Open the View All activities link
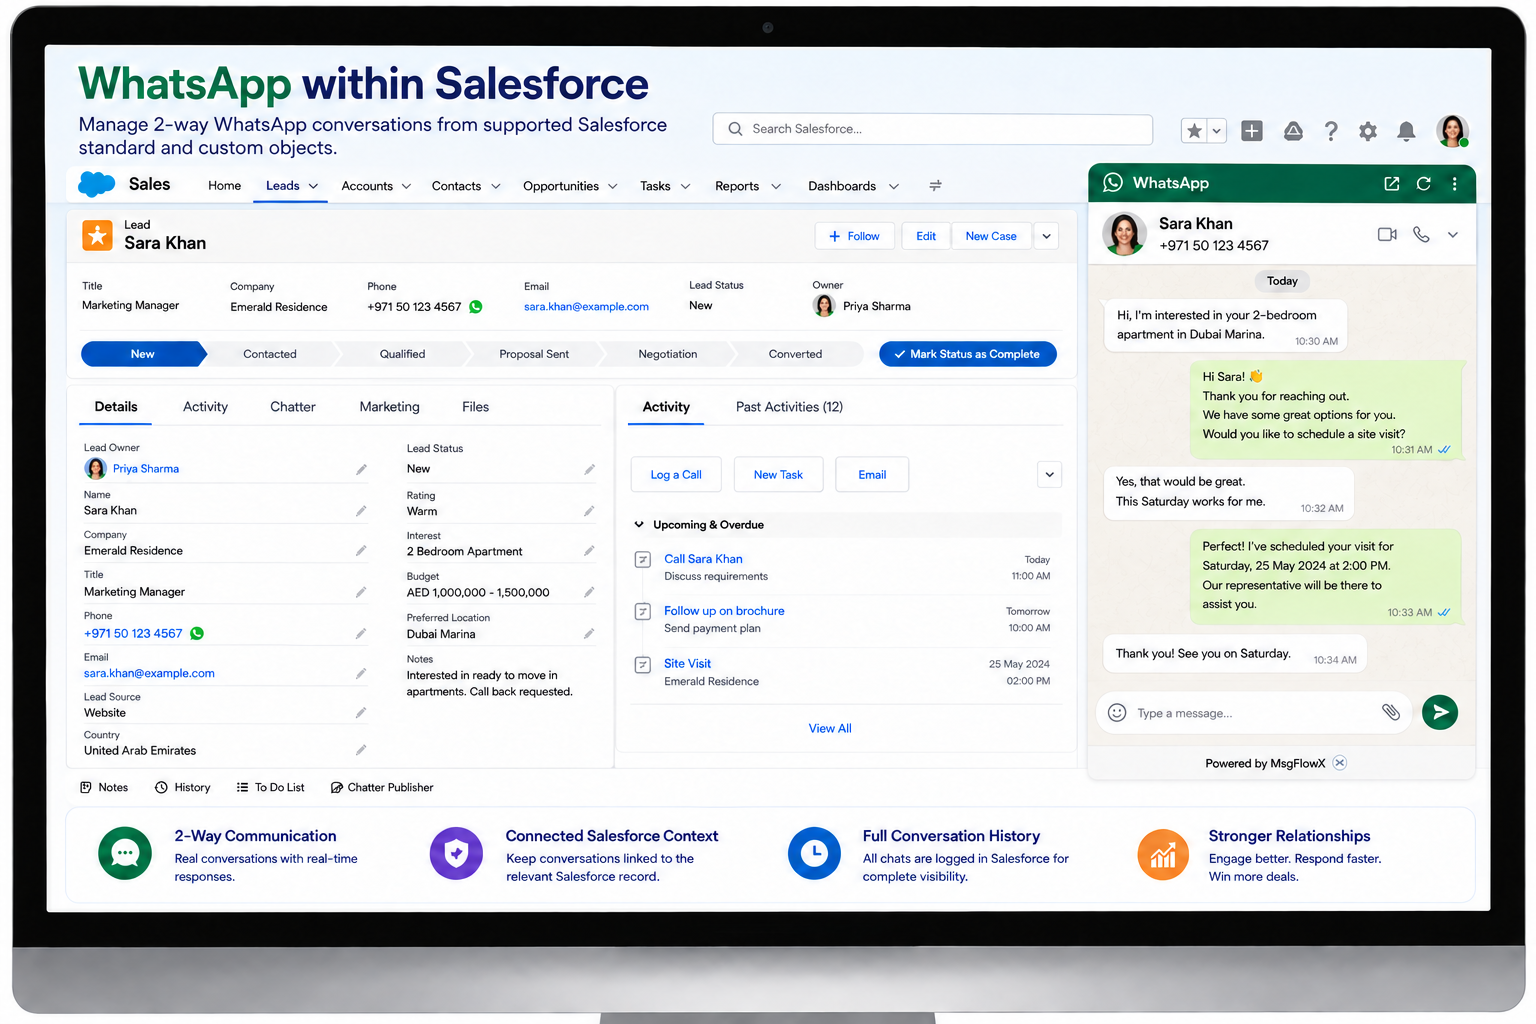Image resolution: width=1536 pixels, height=1024 pixels. coord(830,729)
